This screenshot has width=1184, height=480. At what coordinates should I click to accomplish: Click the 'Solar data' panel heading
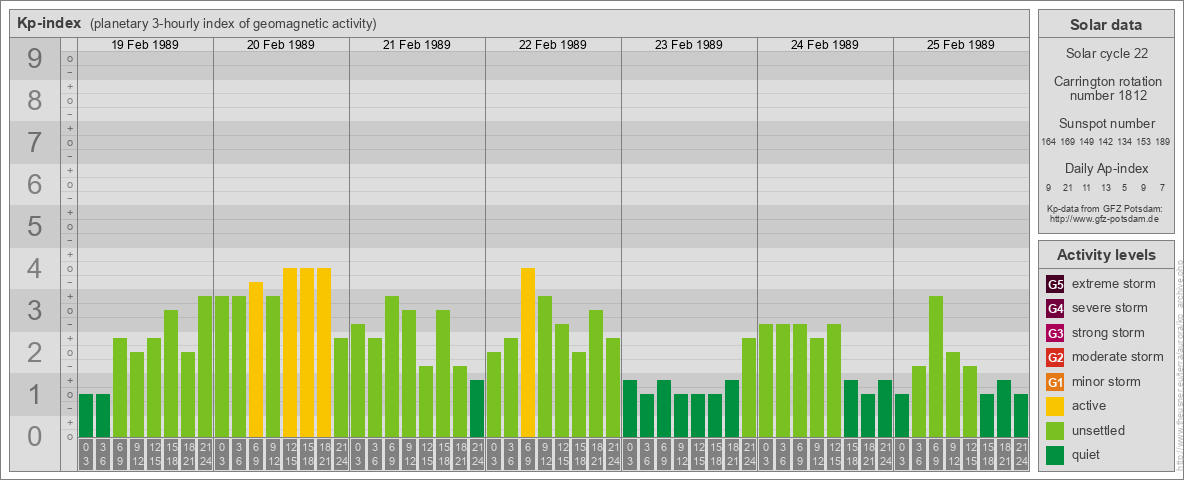point(1106,25)
